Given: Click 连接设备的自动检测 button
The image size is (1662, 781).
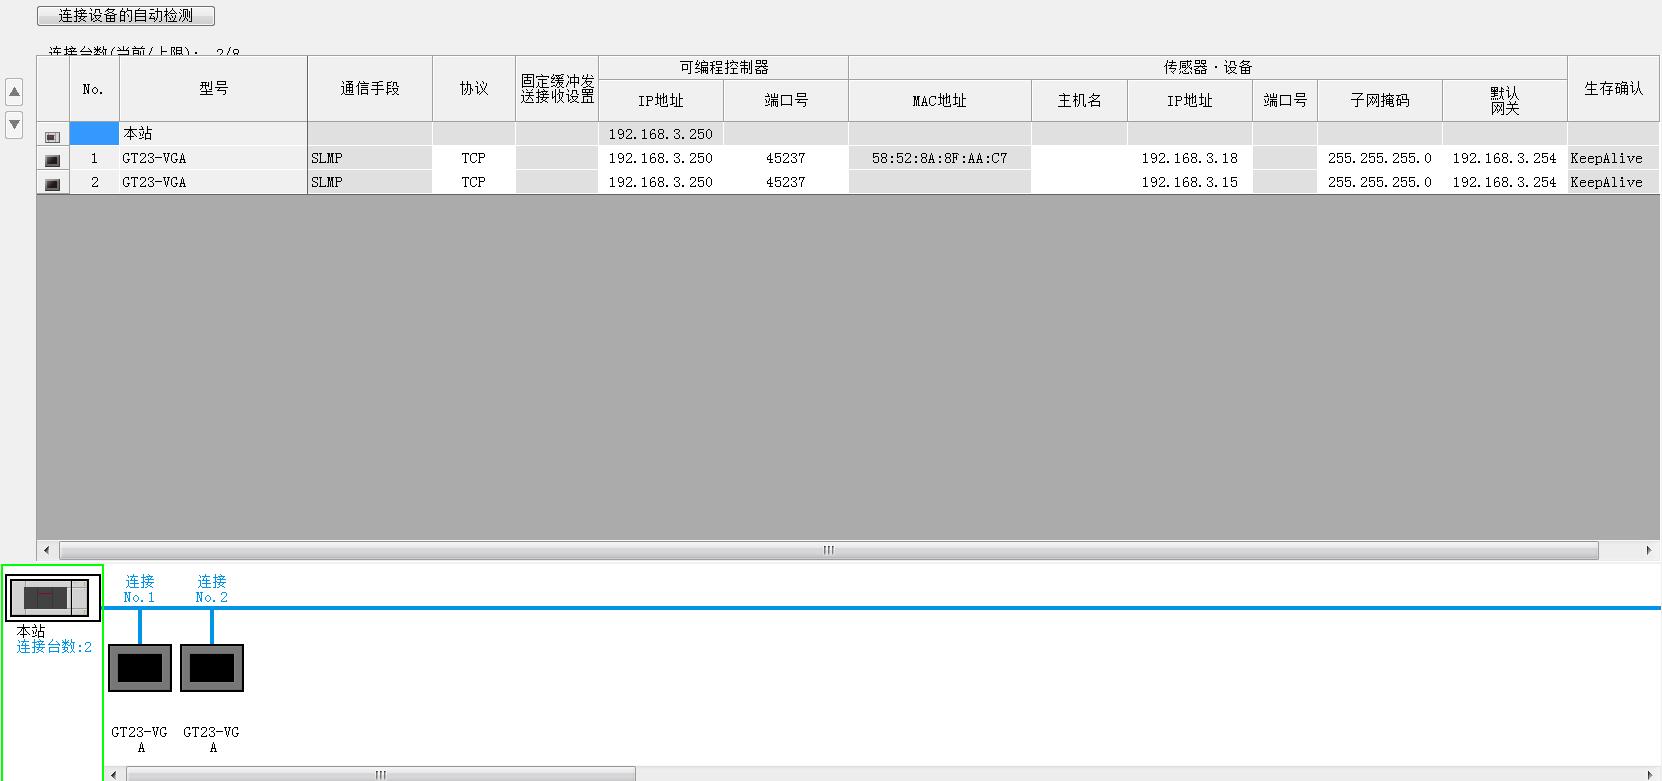Looking at the screenshot, I should pyautogui.click(x=126, y=16).
